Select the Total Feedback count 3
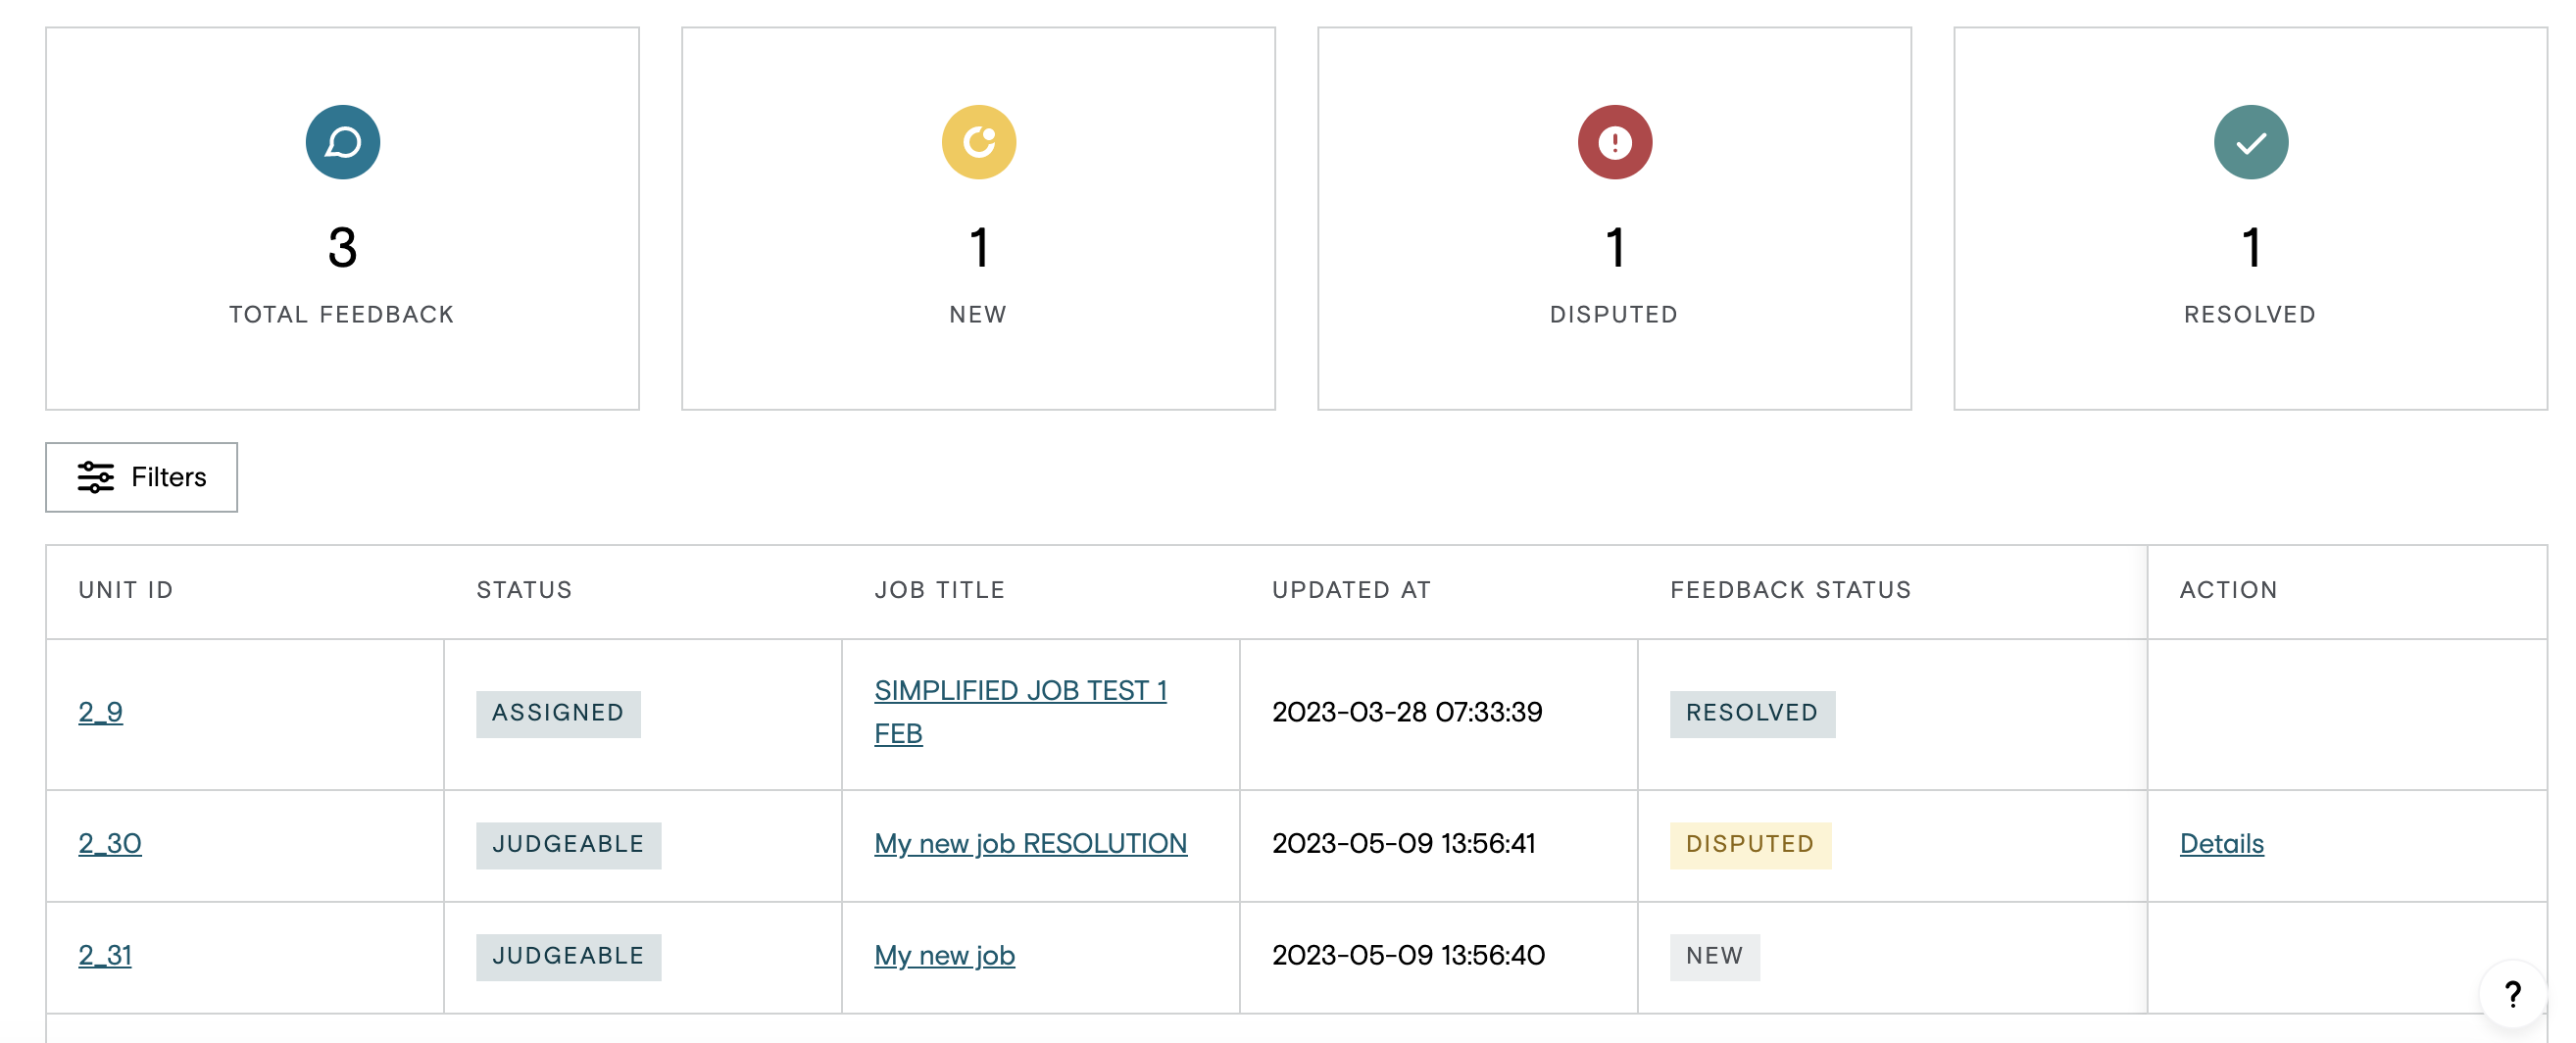The height and width of the screenshot is (1043, 2576). pyautogui.click(x=342, y=248)
